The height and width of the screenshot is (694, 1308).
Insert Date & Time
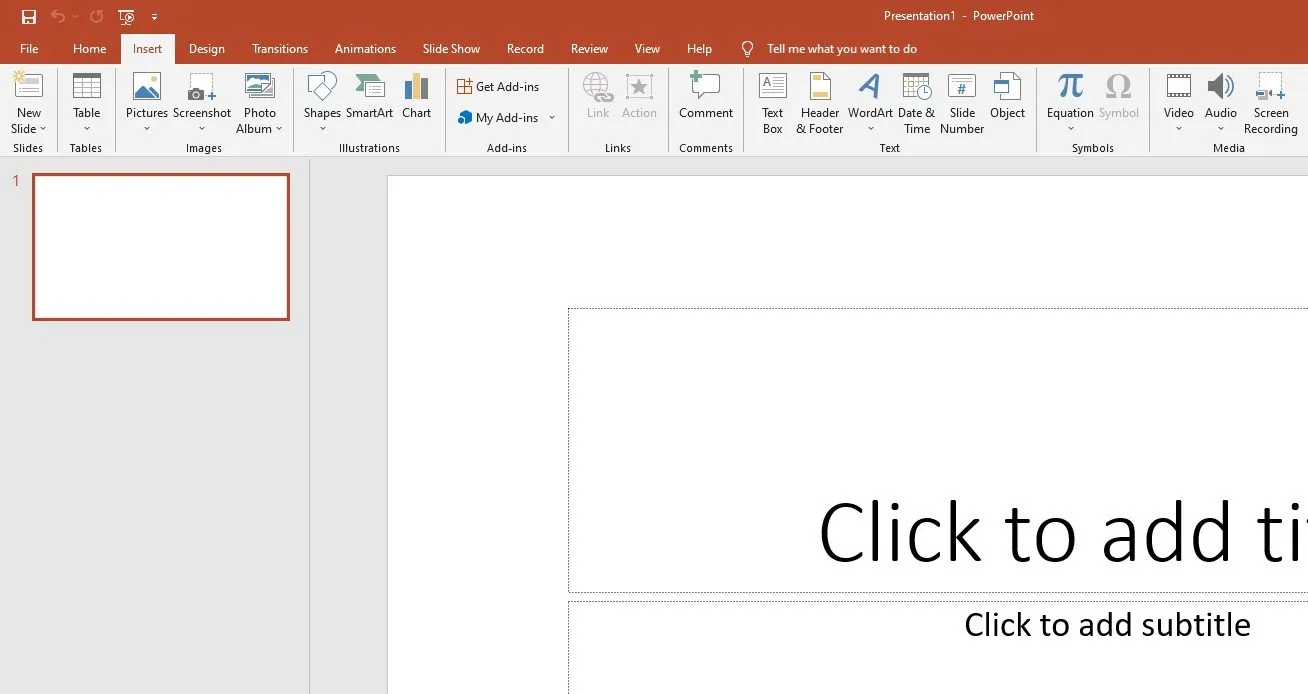pos(916,102)
